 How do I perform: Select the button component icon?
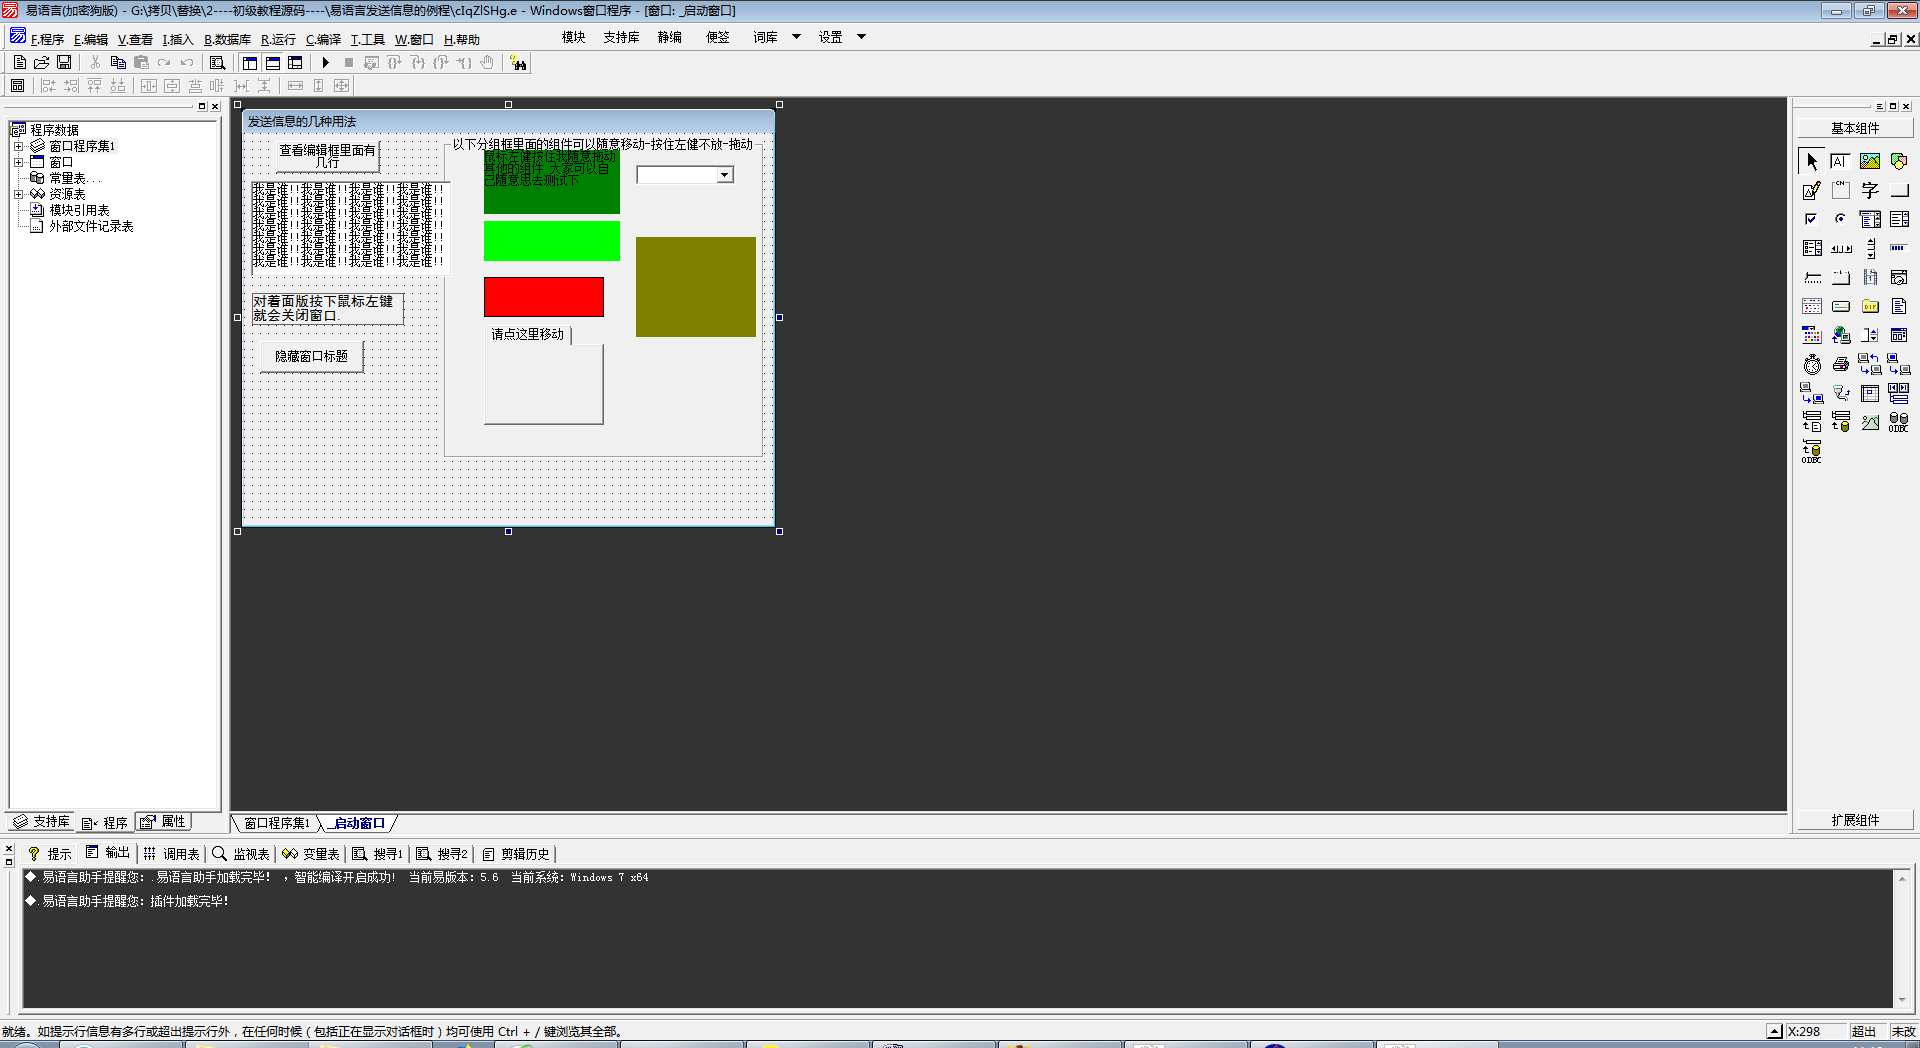click(1899, 190)
